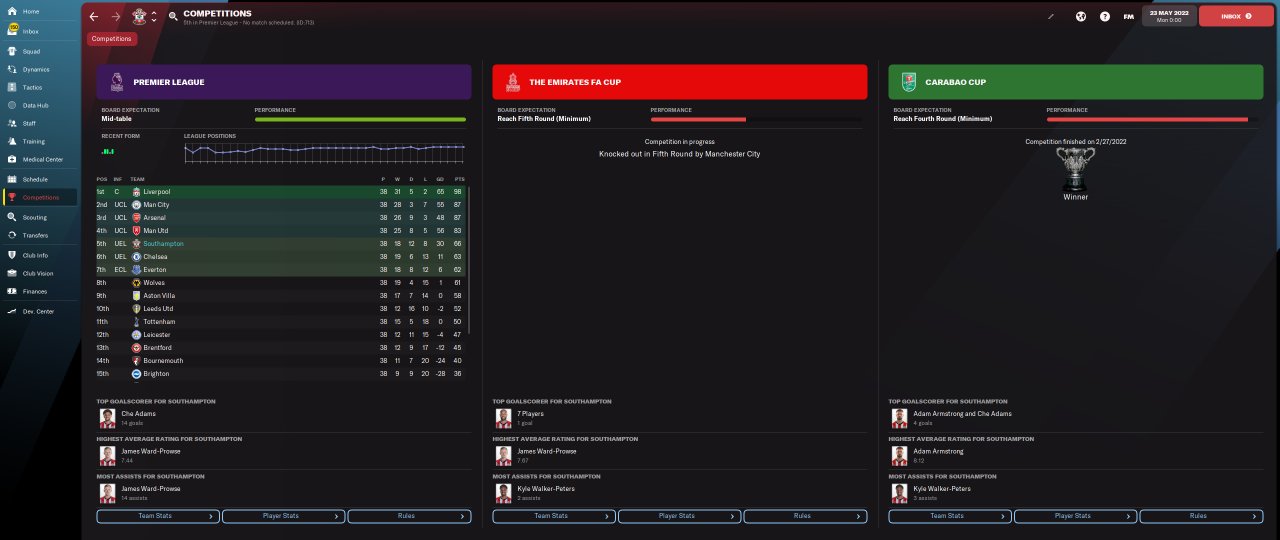Open Premier League Rules
The height and width of the screenshot is (540, 1280).
(x=409, y=516)
